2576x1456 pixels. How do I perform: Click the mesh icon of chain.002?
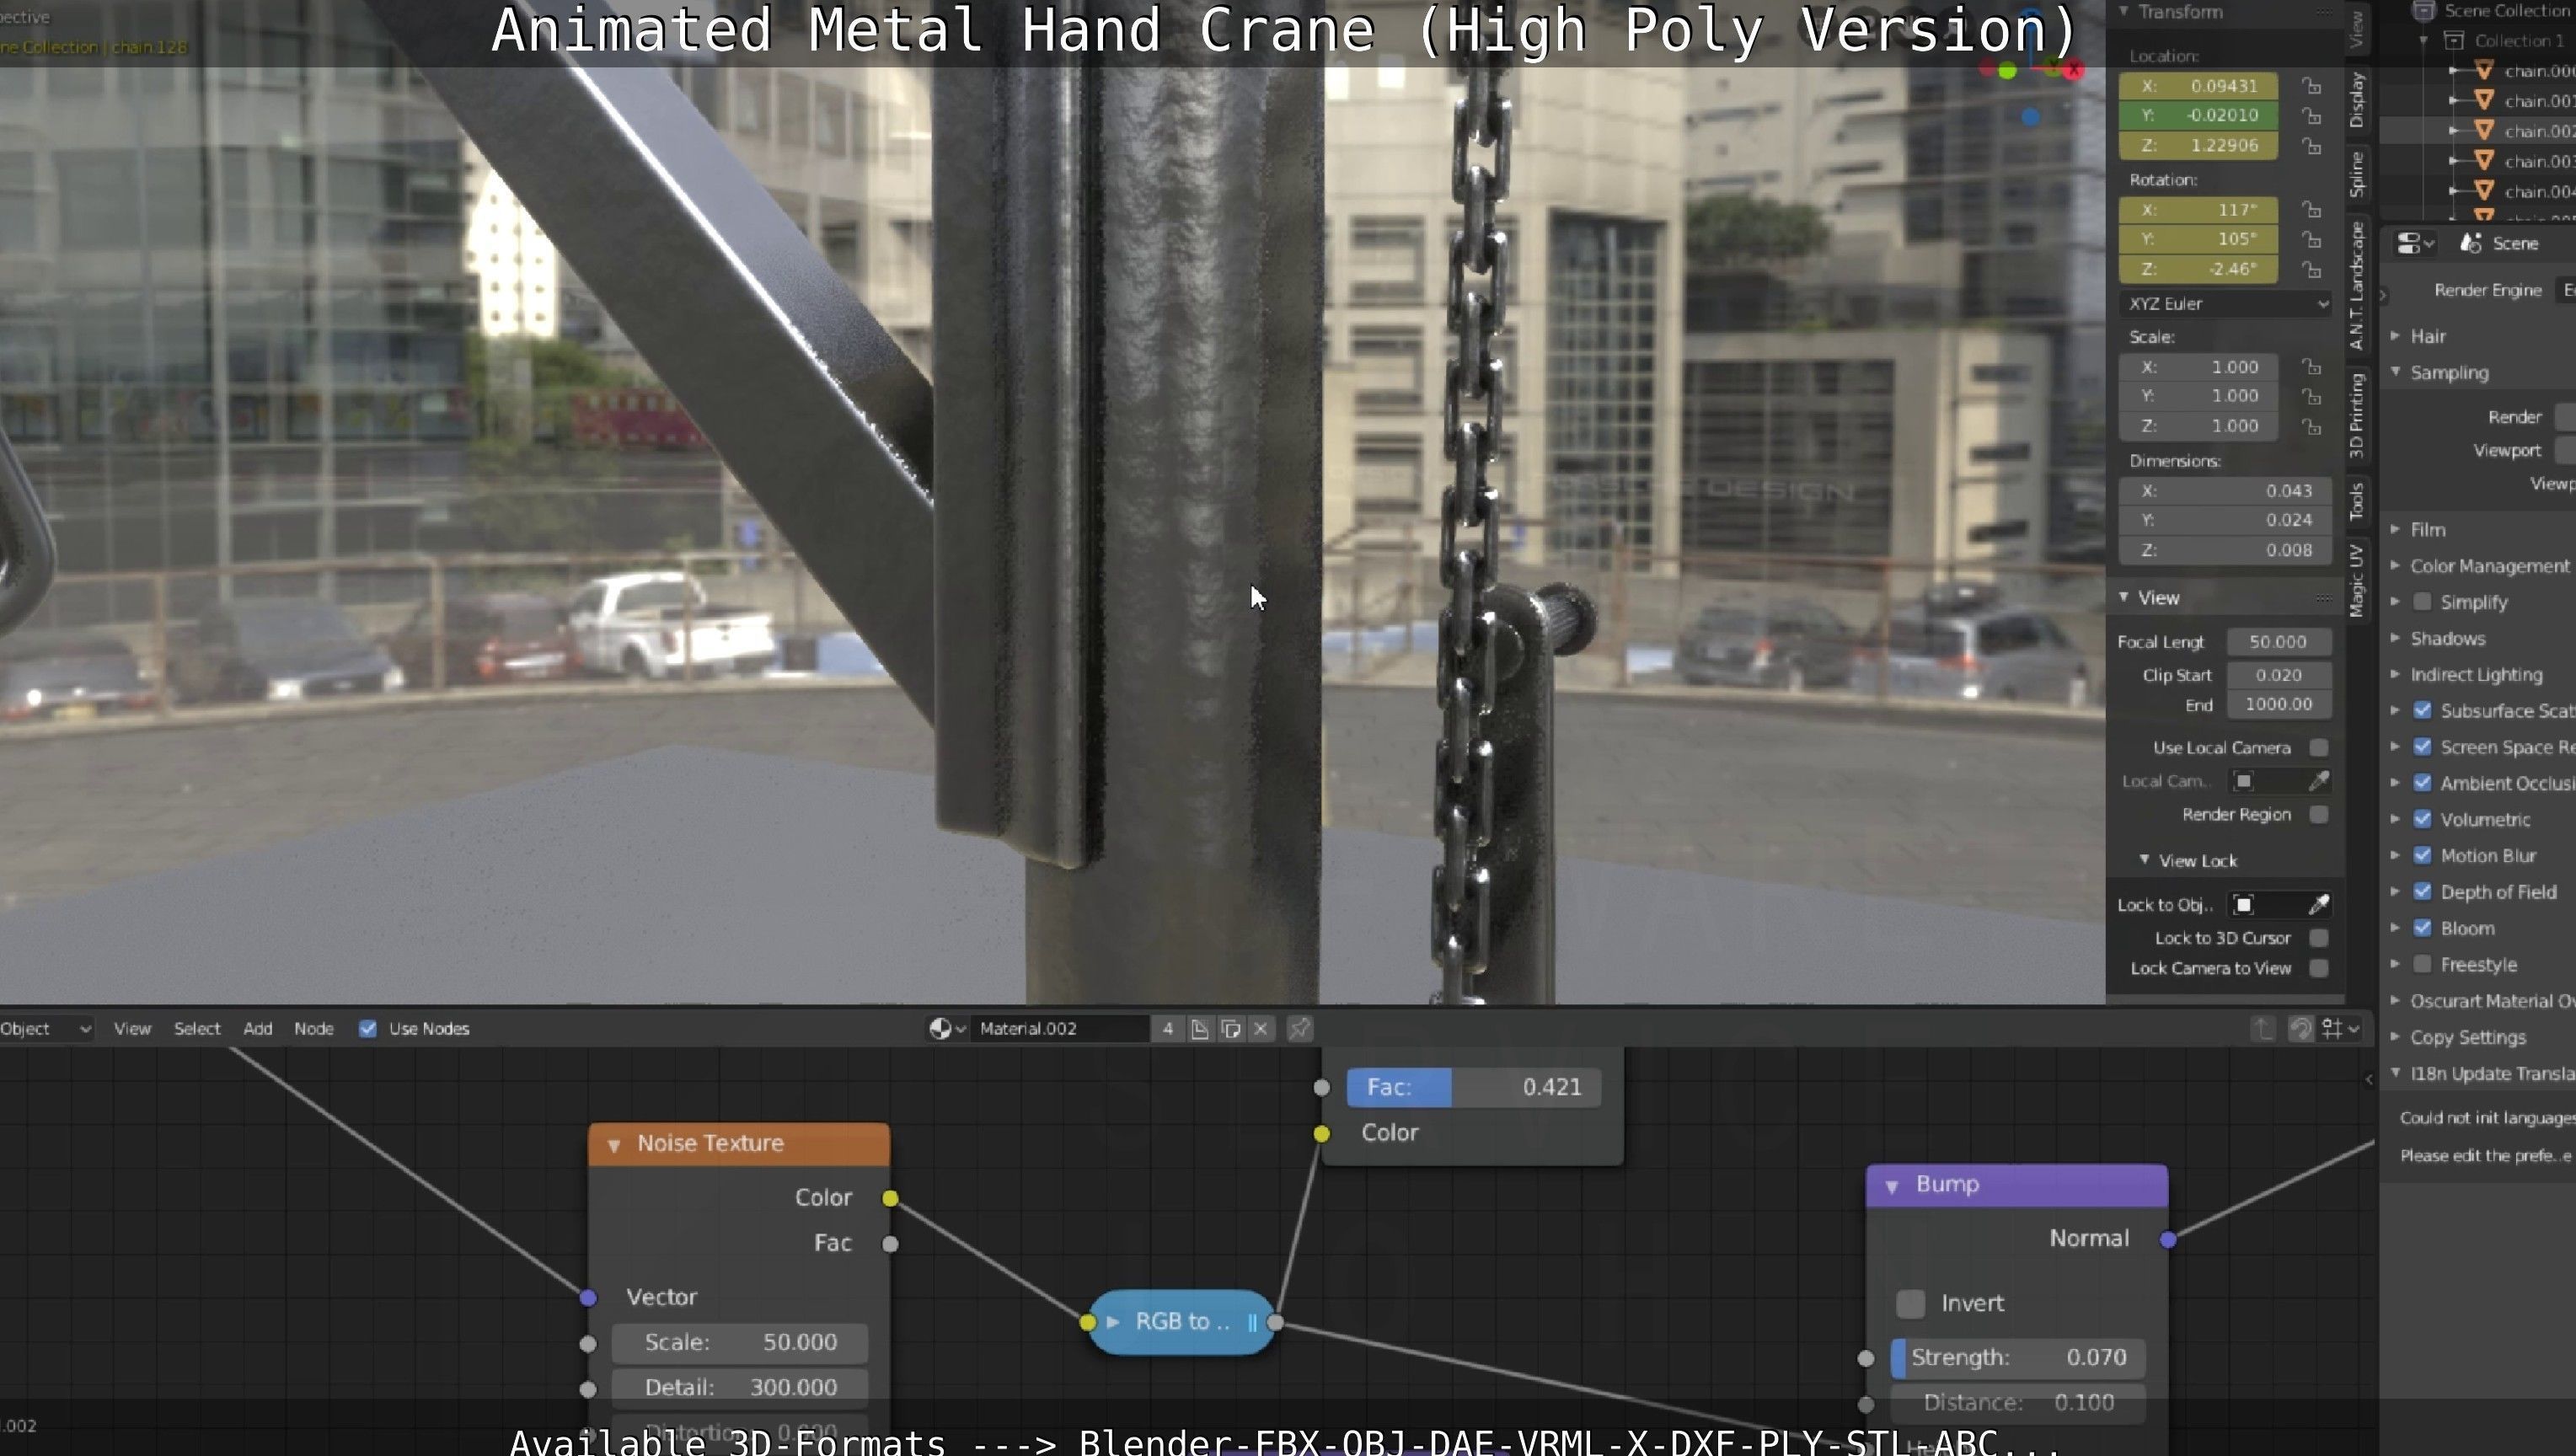click(x=2483, y=130)
